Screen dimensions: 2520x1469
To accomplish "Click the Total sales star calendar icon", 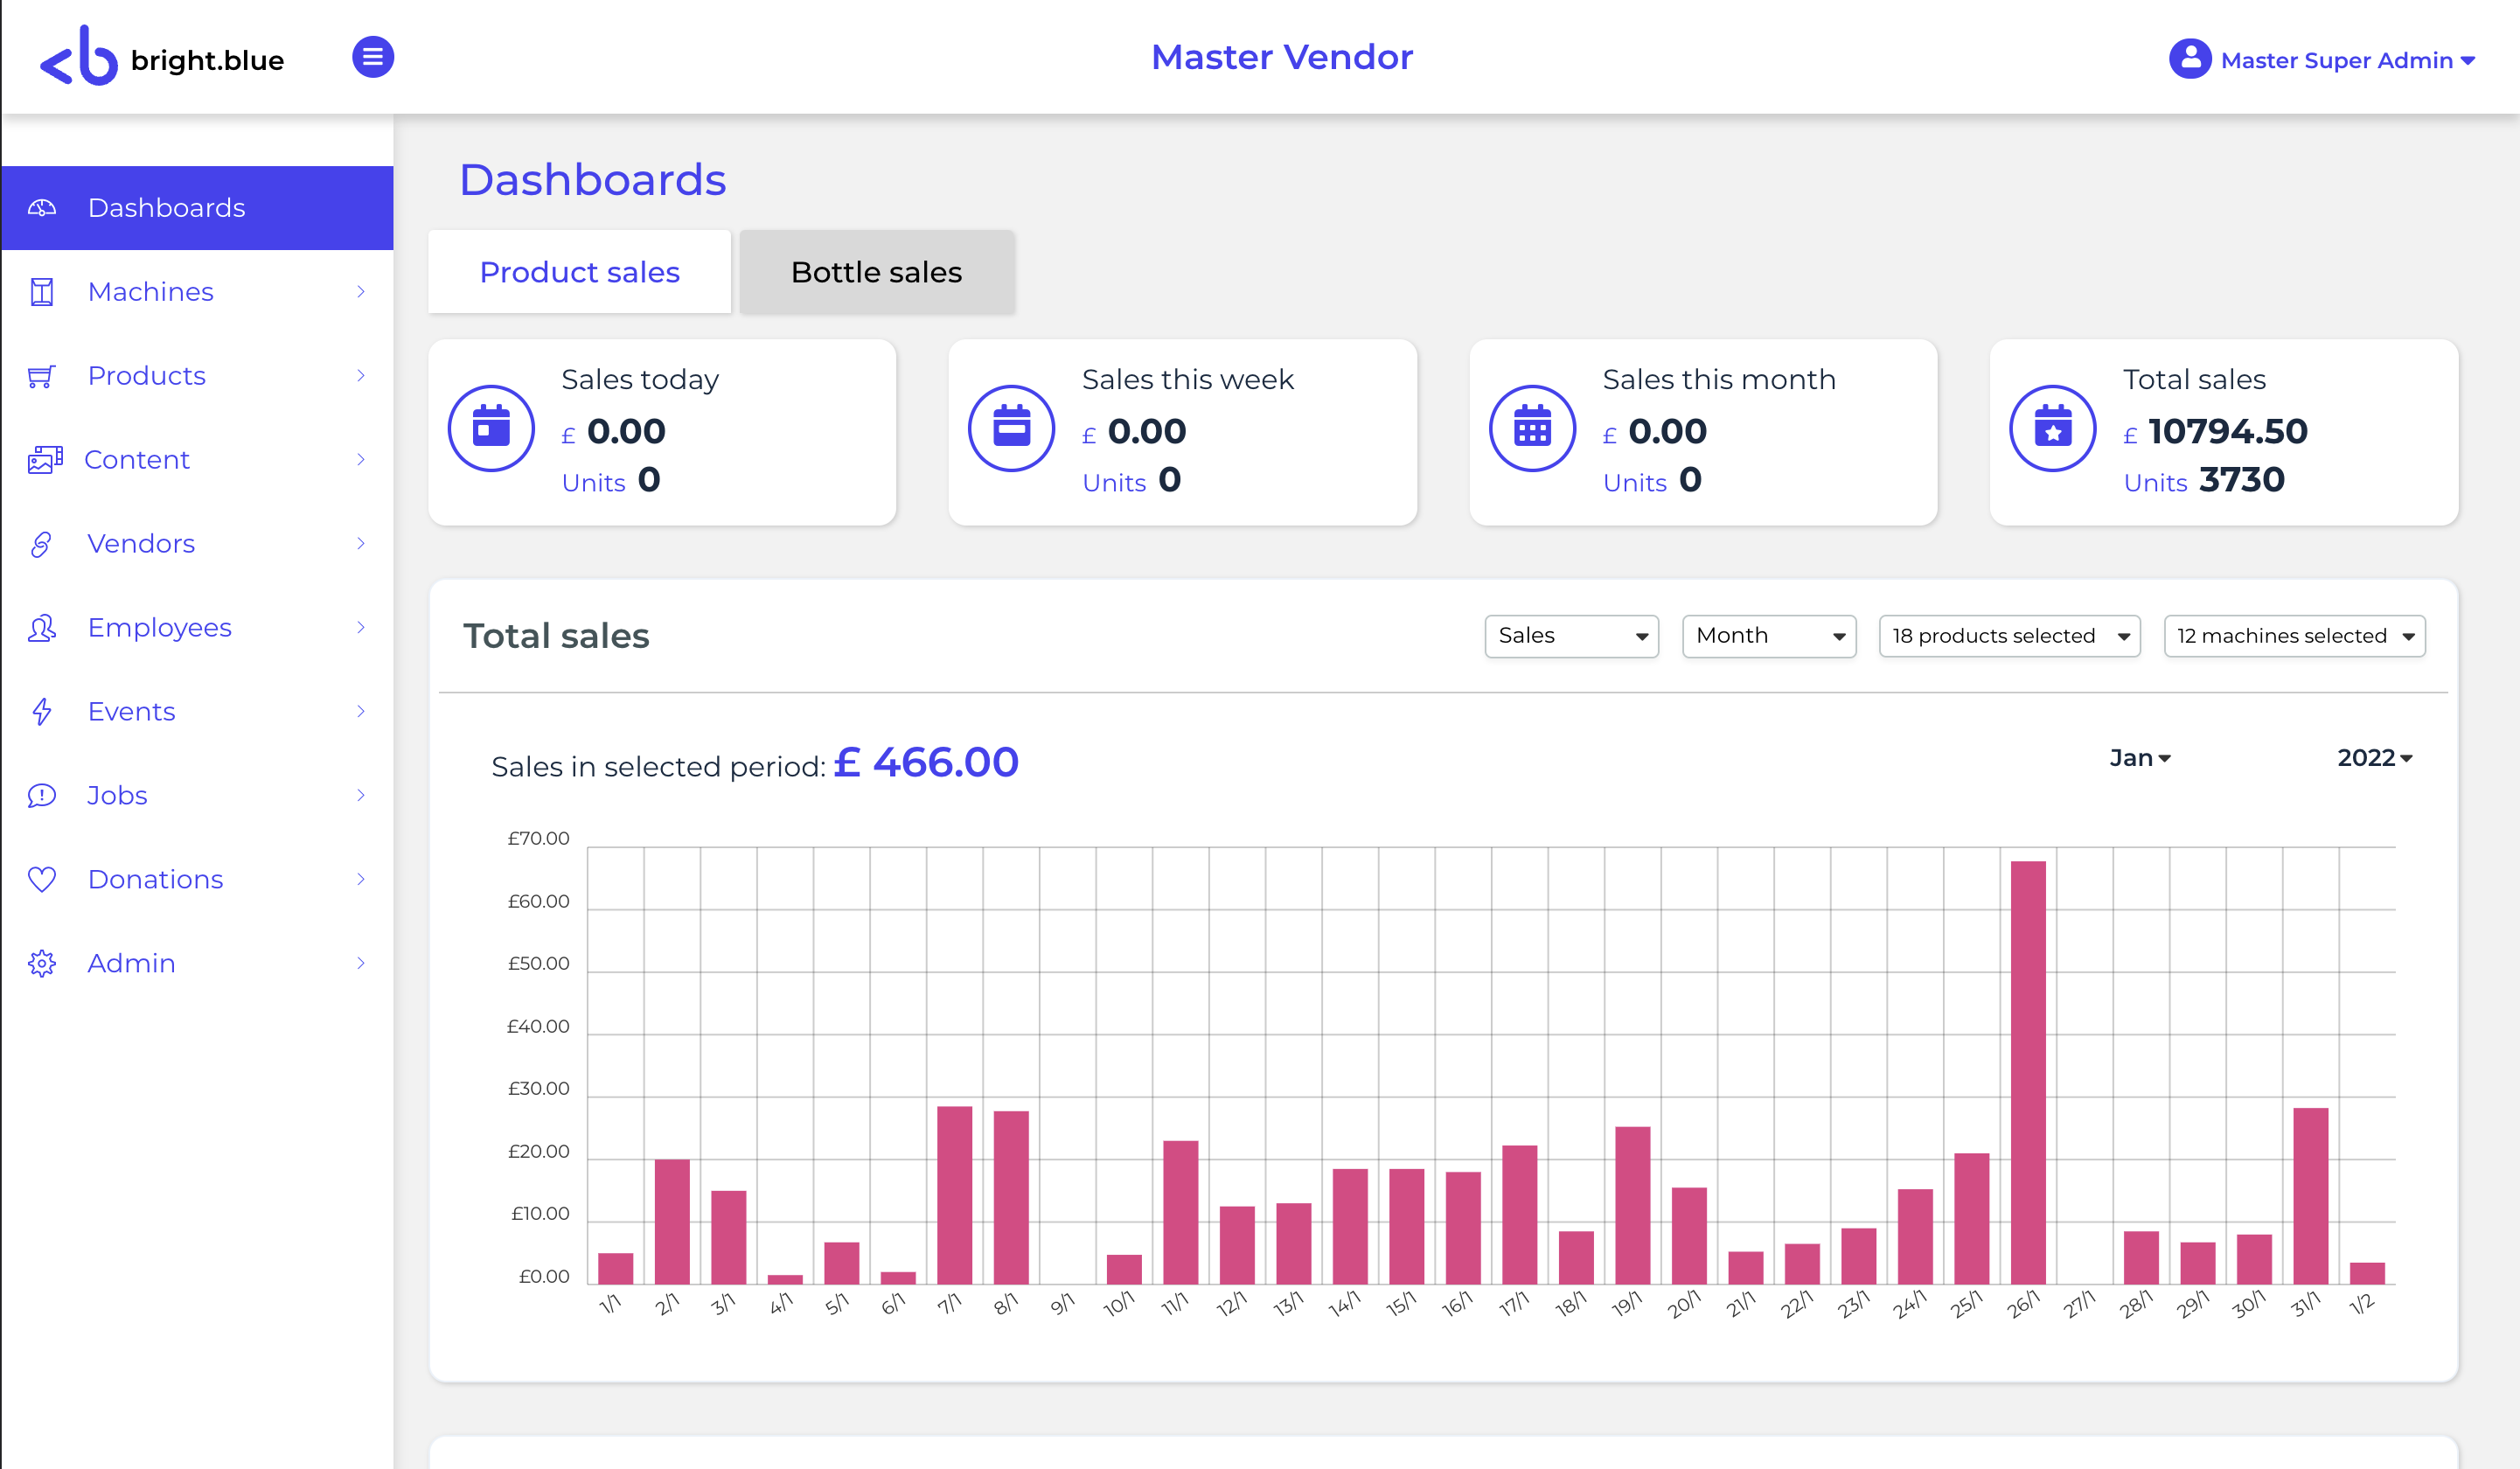I will tap(2052, 428).
